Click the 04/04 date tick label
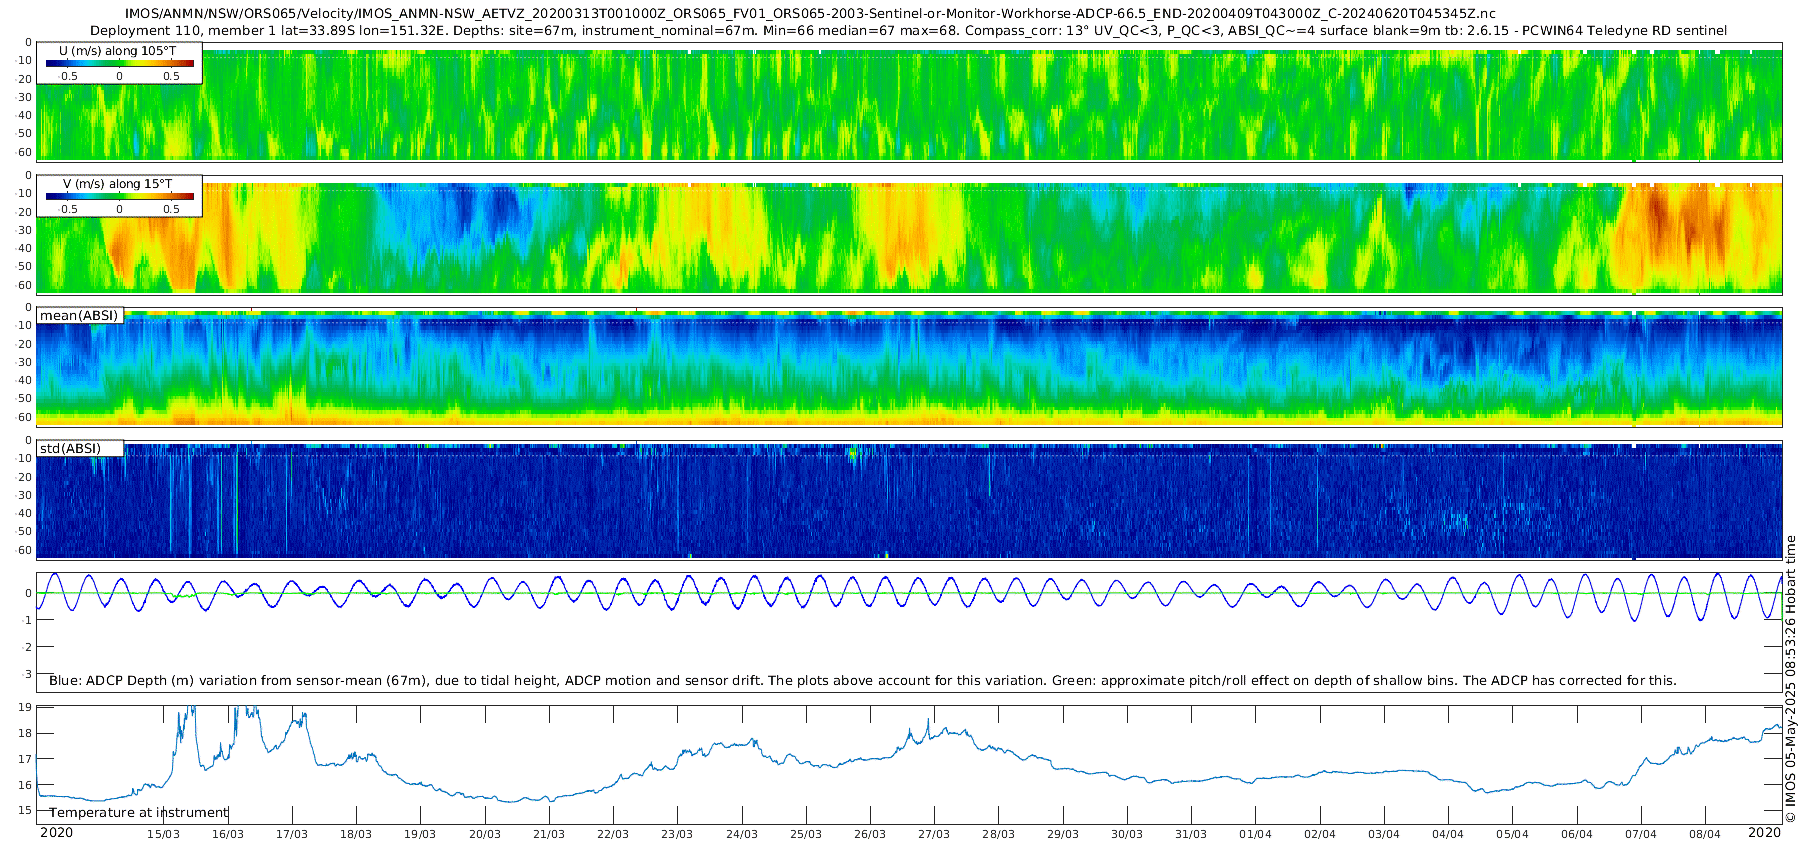1800x850 pixels. pos(1448,834)
